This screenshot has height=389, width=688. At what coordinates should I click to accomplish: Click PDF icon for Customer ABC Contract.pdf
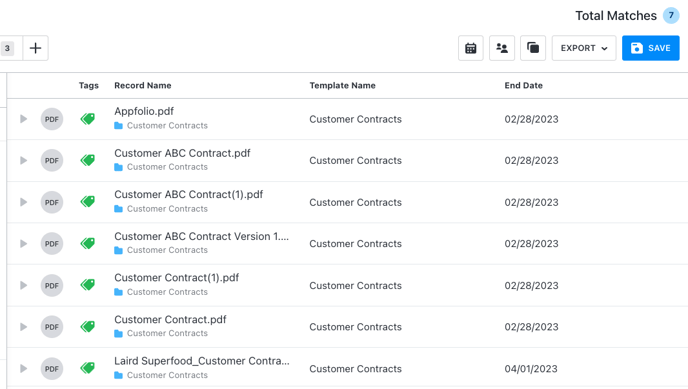(x=52, y=161)
